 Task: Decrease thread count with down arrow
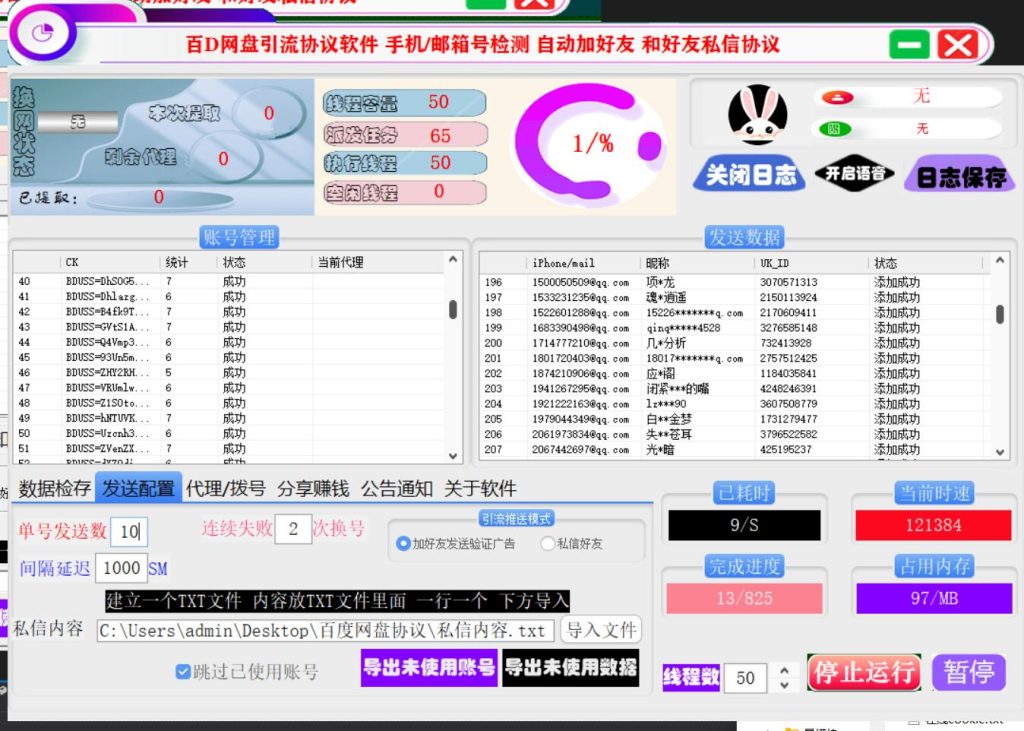coord(784,684)
